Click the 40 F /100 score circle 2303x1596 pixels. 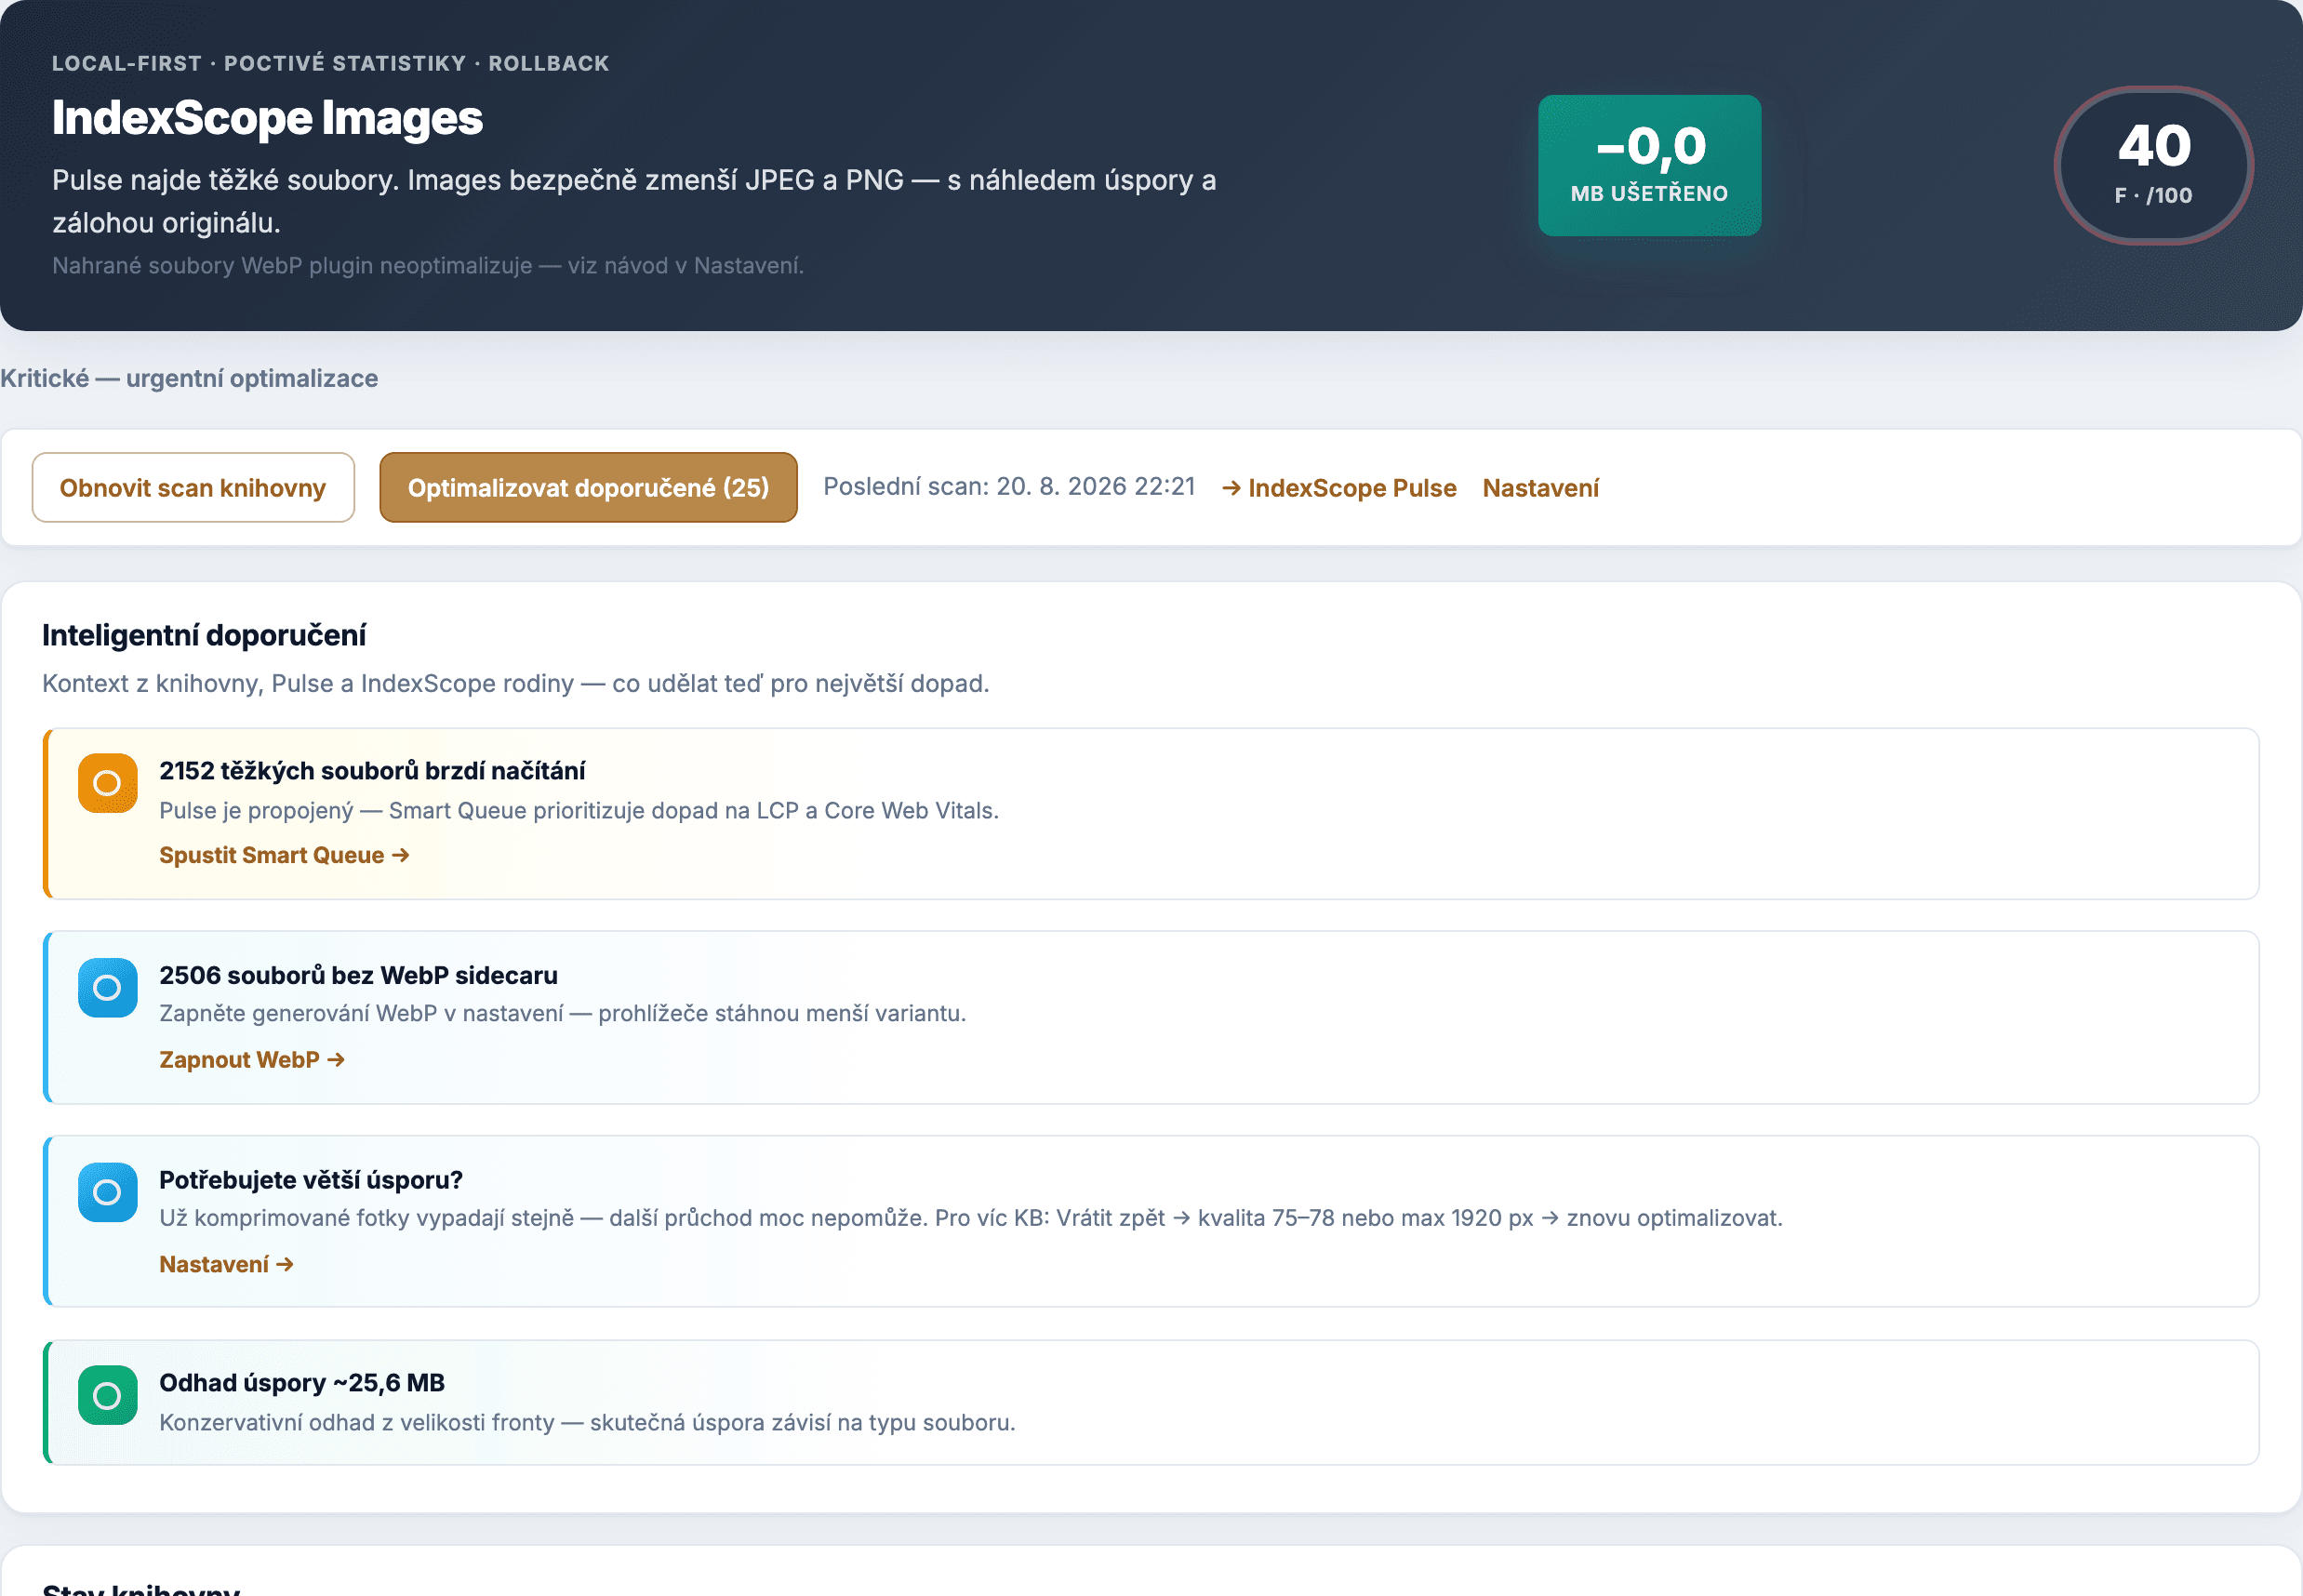click(x=2154, y=165)
